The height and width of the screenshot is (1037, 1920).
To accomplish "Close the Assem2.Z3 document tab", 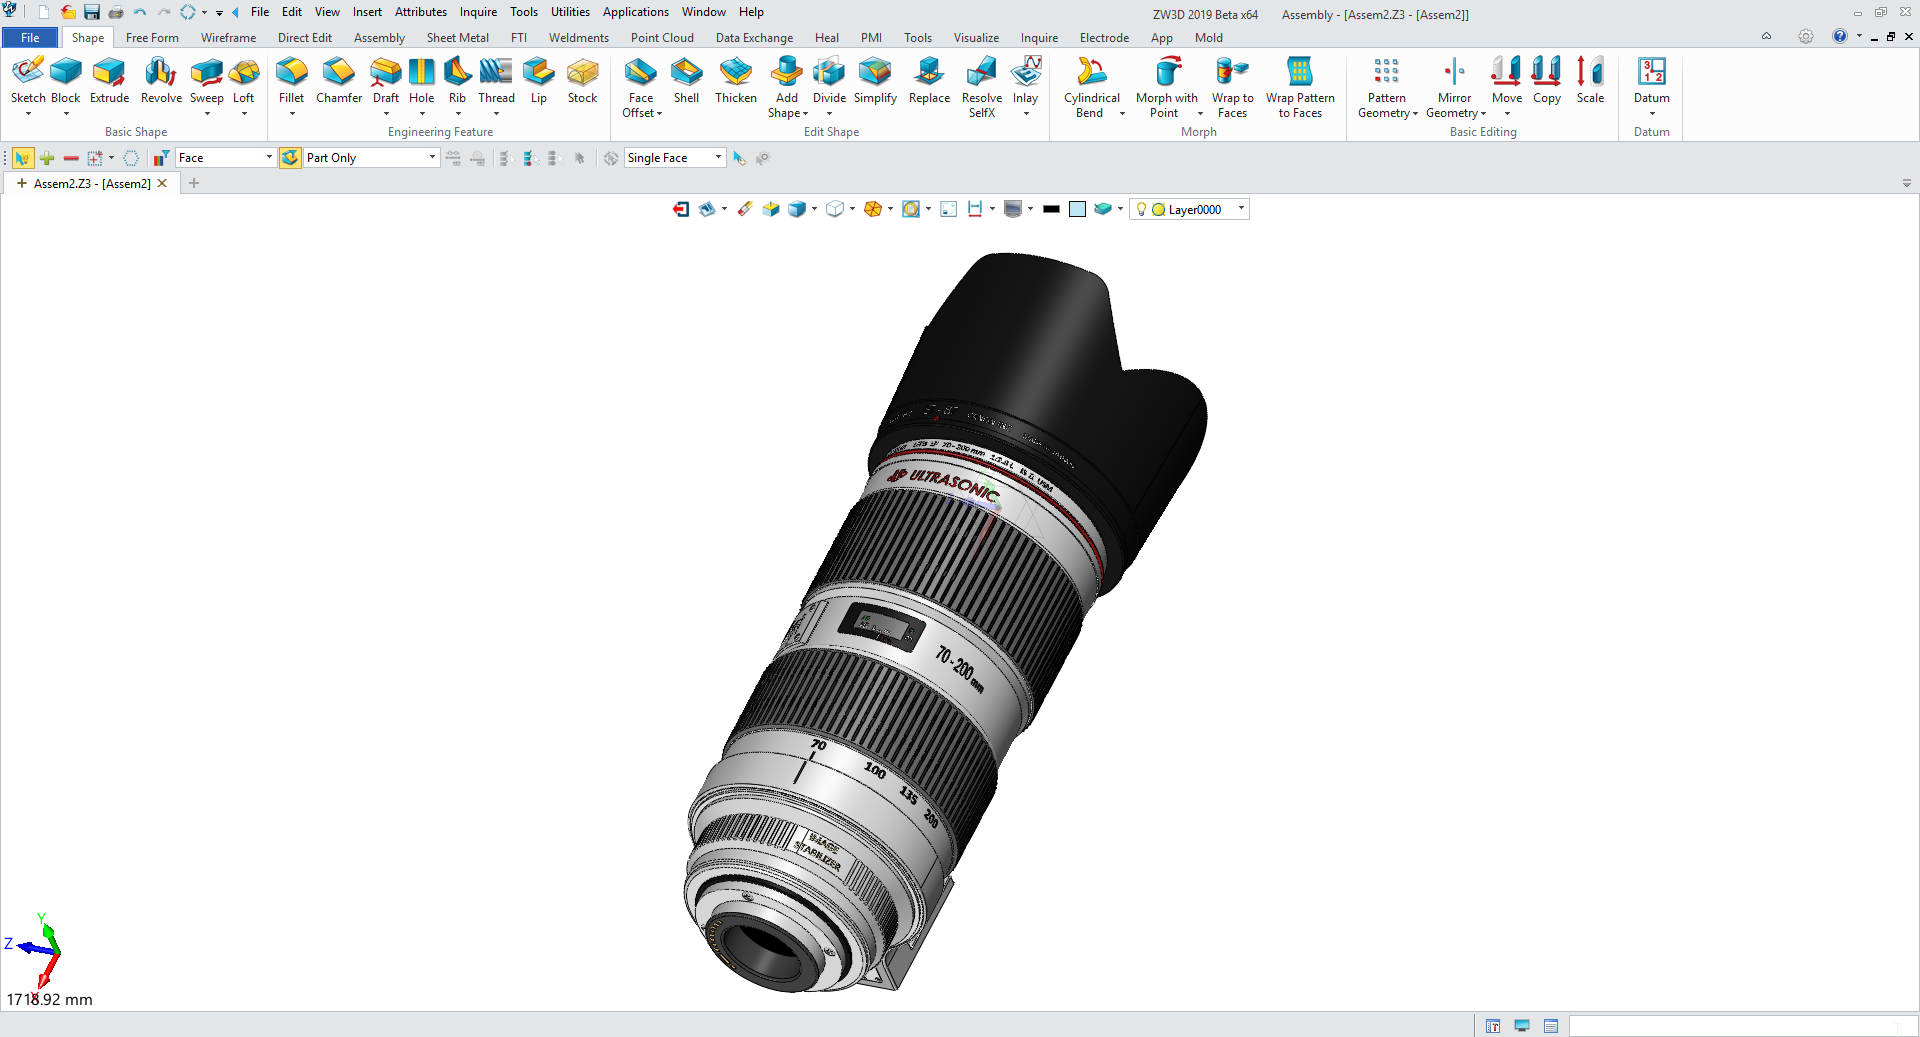I will coord(162,183).
